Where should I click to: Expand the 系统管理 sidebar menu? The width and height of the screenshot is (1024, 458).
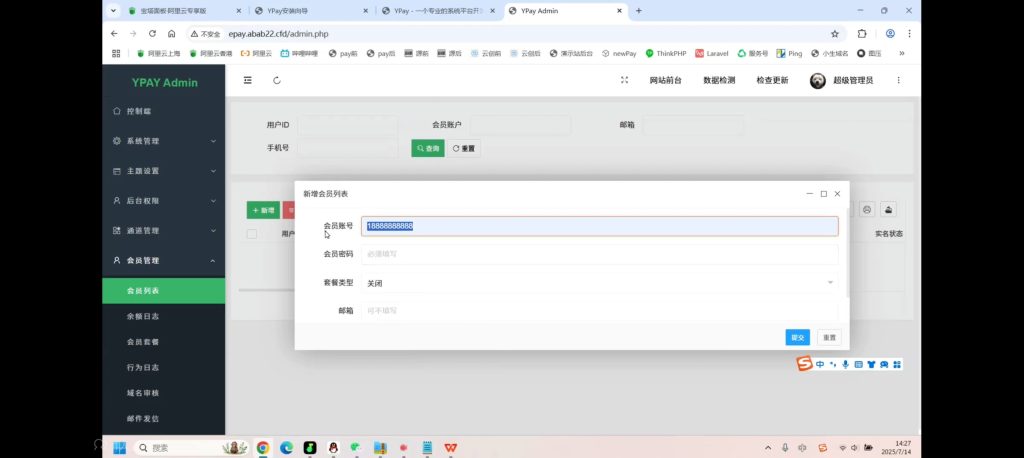[x=163, y=141]
